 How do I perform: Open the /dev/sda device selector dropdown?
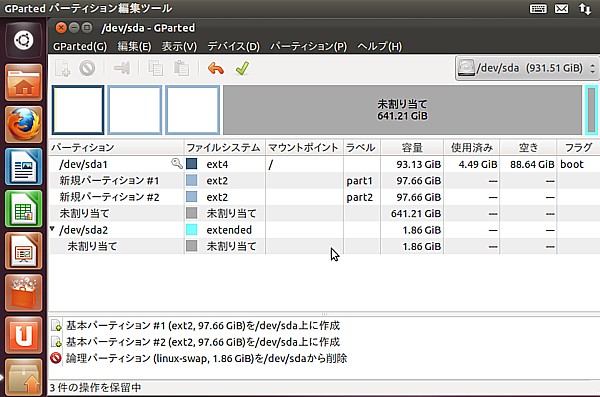point(527,68)
